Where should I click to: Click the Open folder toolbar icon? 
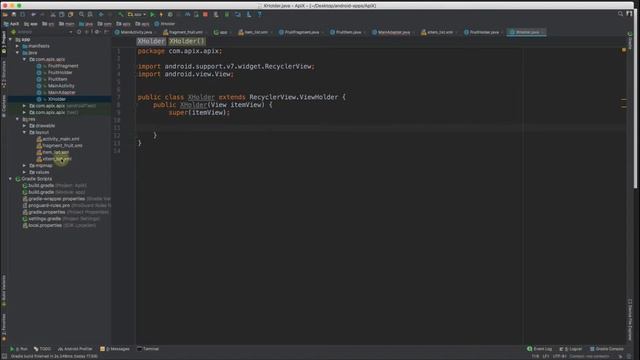[x=5, y=14]
